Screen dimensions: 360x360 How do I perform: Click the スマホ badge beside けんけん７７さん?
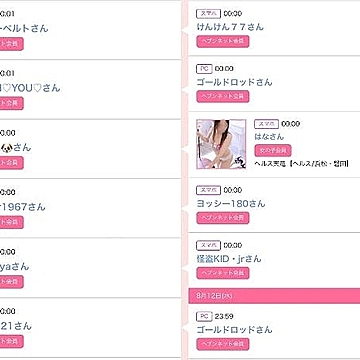(208, 14)
